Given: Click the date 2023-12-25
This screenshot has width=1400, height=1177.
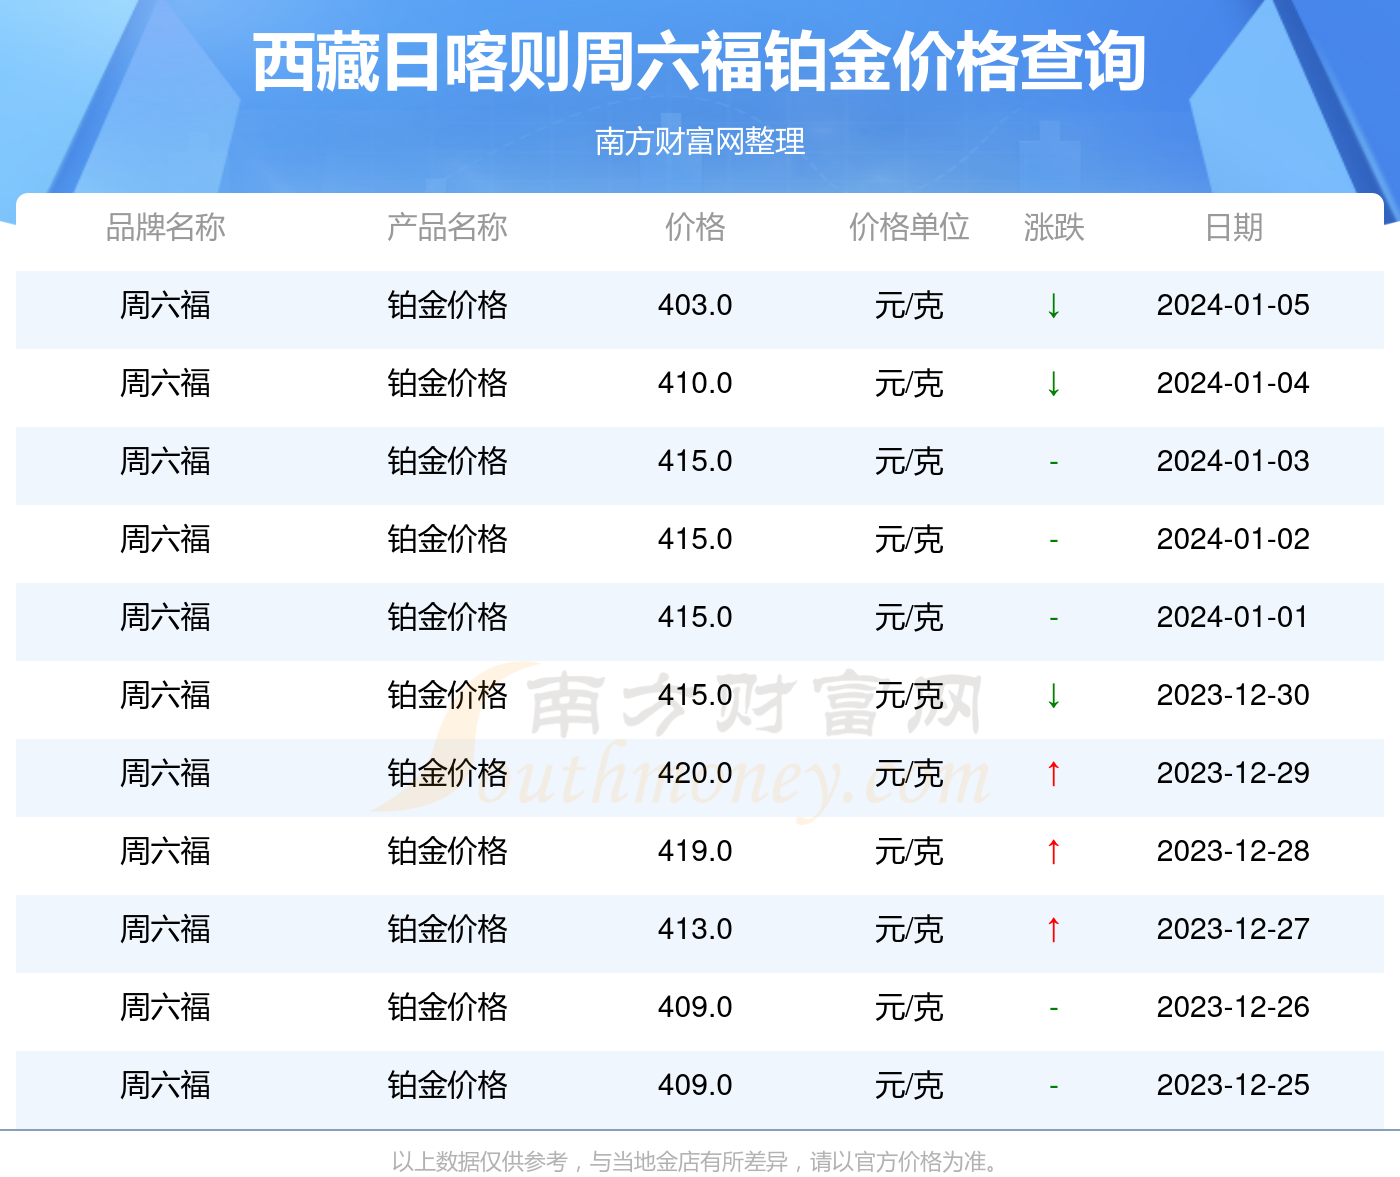Looking at the screenshot, I should pos(1233,1085).
